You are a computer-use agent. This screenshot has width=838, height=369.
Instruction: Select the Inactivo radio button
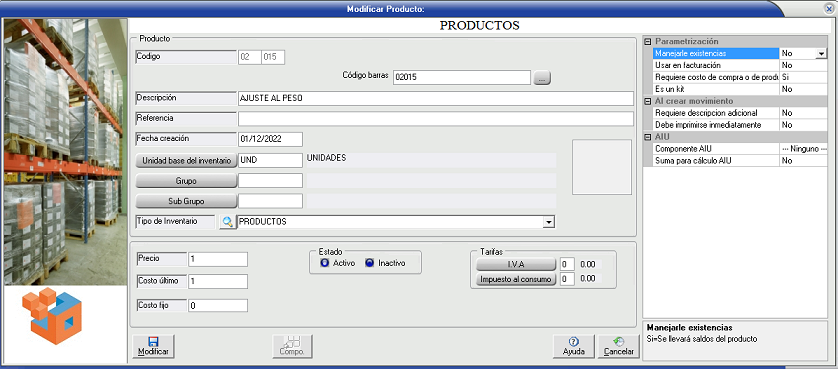click(370, 263)
